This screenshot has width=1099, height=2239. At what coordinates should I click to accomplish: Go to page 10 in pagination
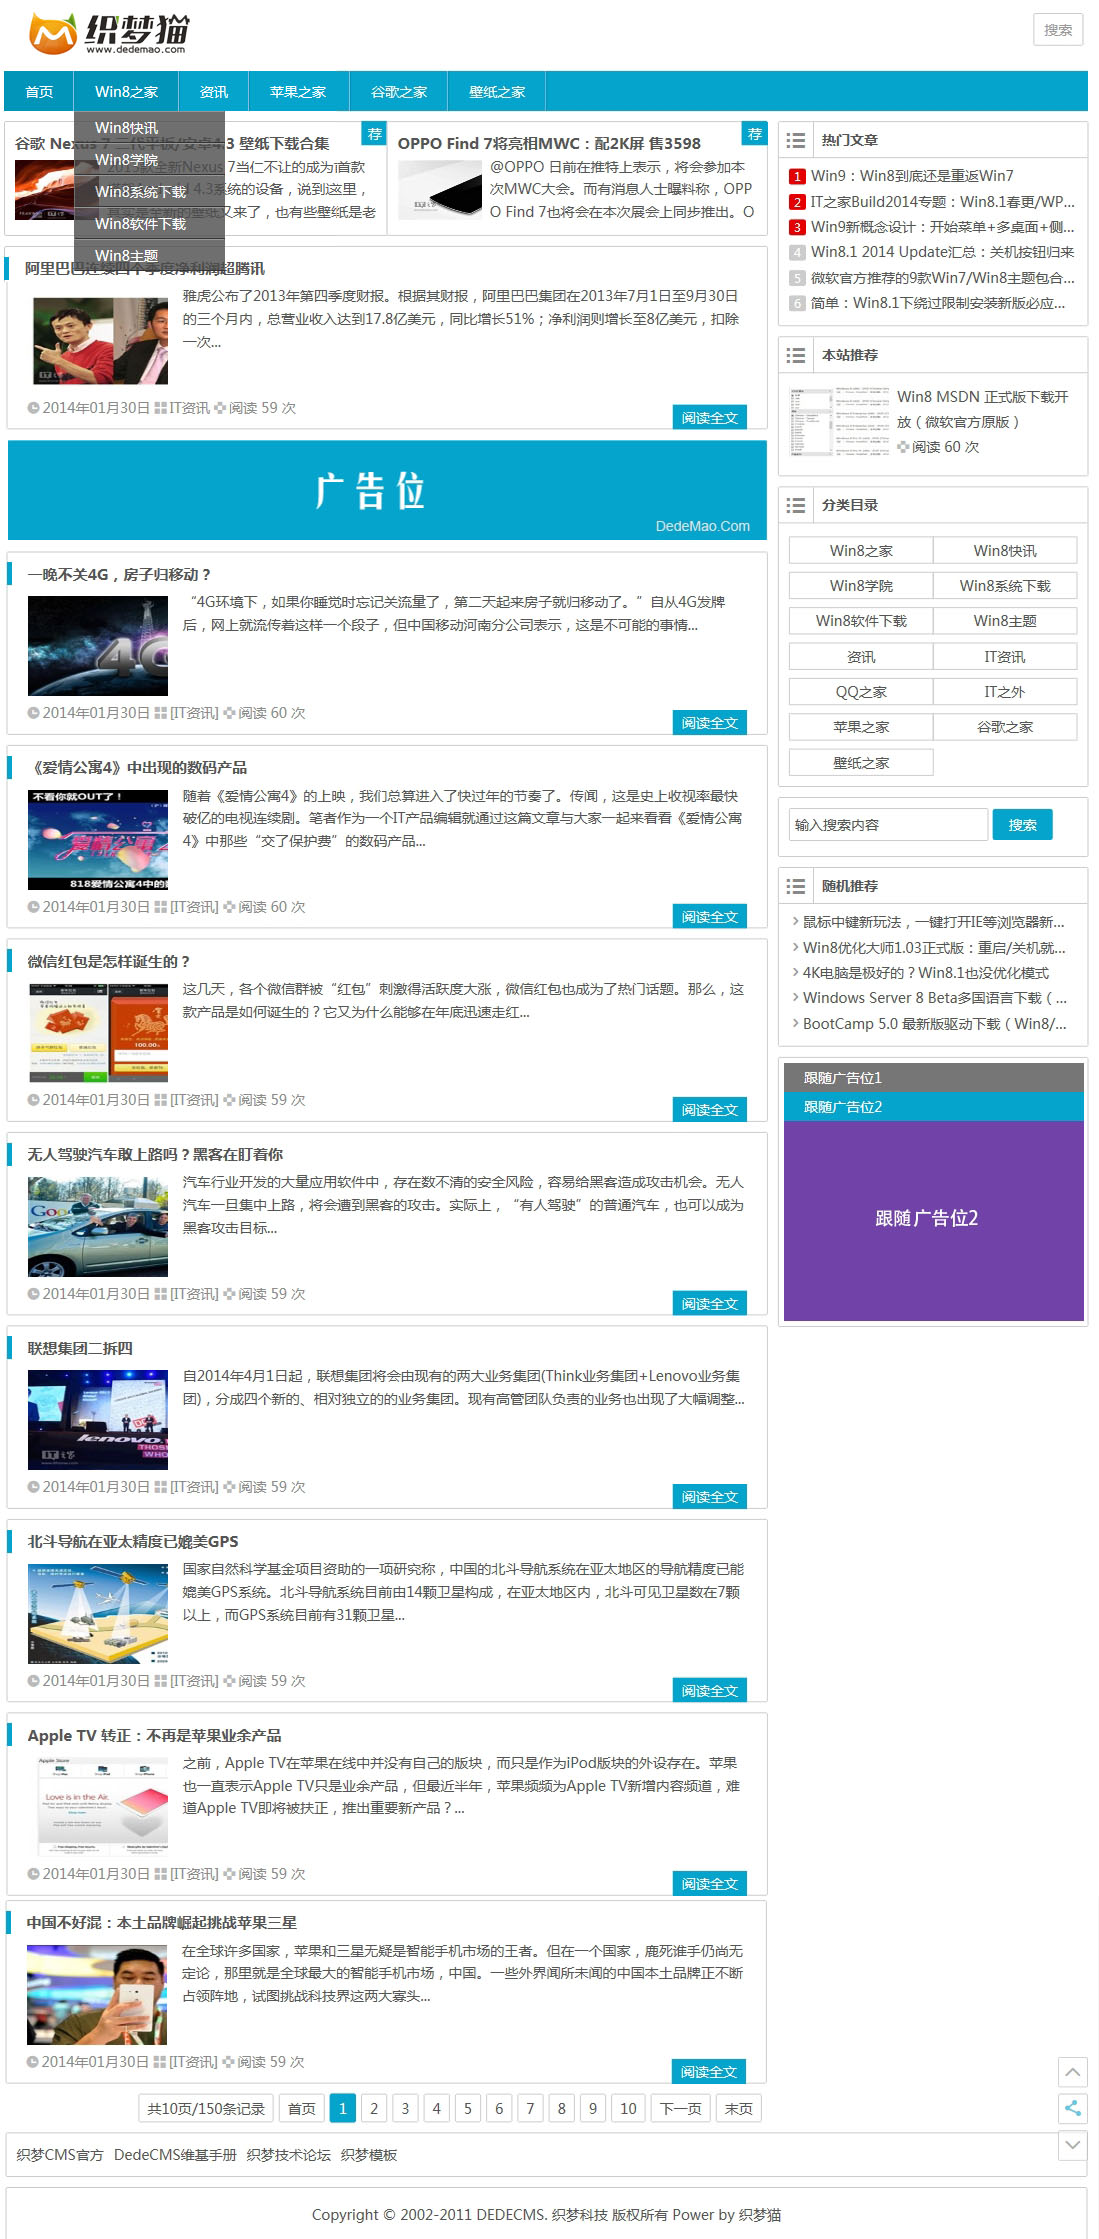pos(628,2108)
